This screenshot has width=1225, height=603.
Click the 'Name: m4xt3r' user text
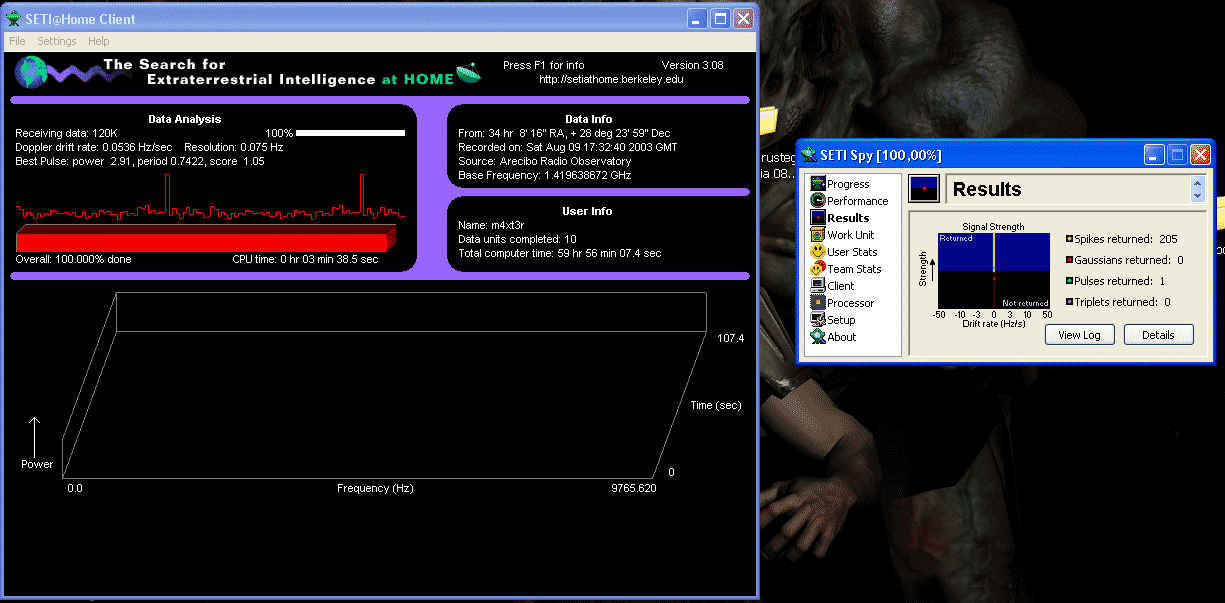click(x=490, y=227)
